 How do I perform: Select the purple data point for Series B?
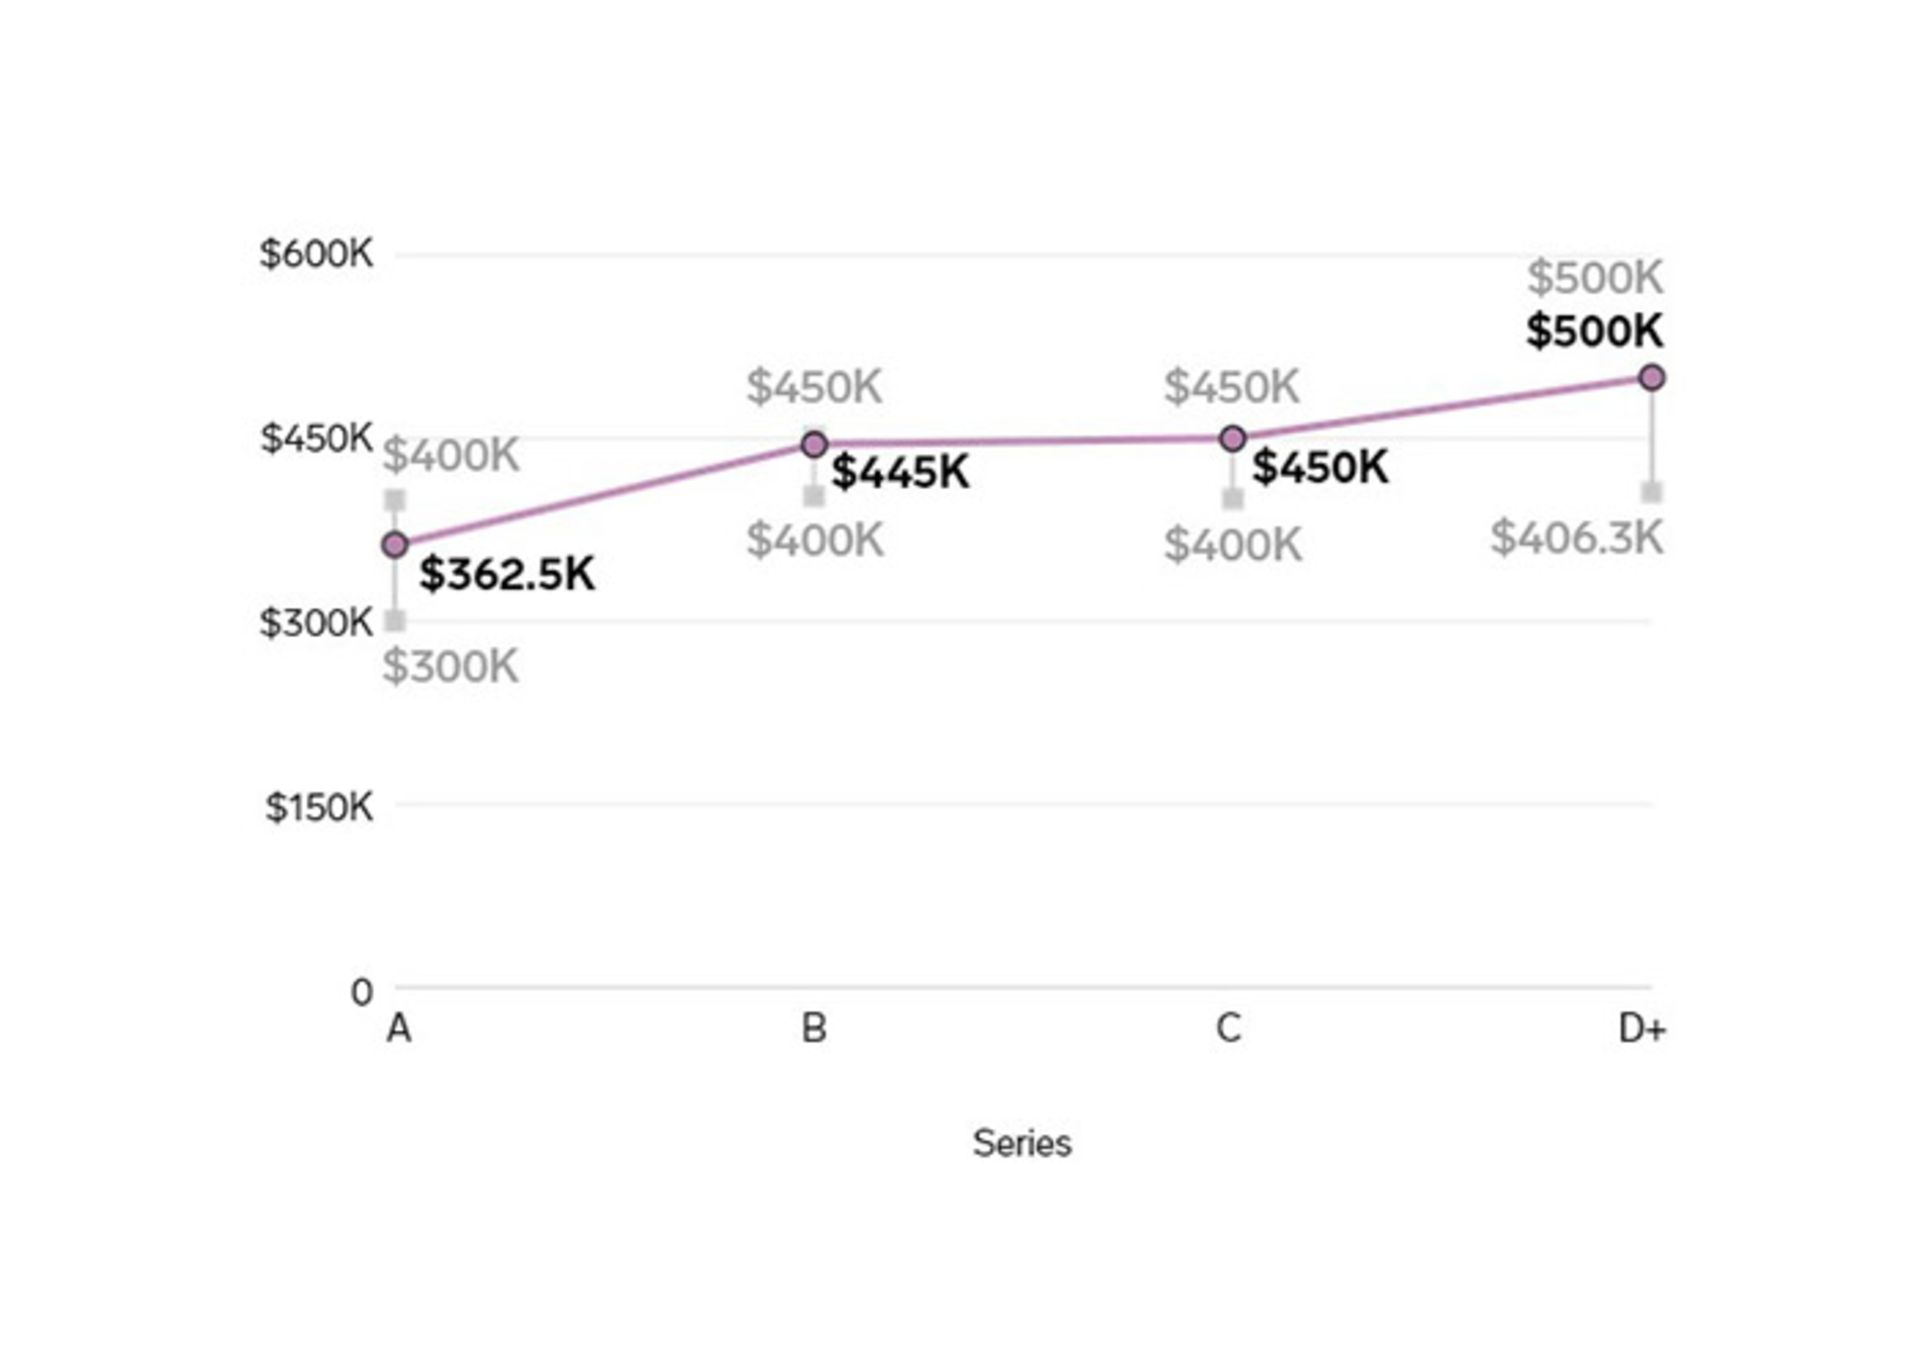tap(815, 444)
